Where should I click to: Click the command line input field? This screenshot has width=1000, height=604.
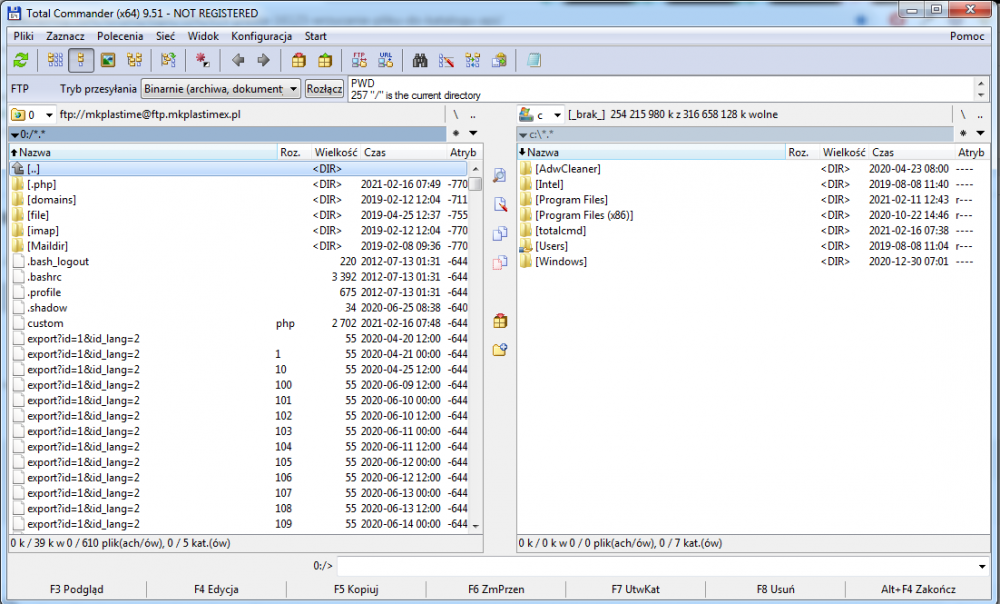tap(656, 566)
